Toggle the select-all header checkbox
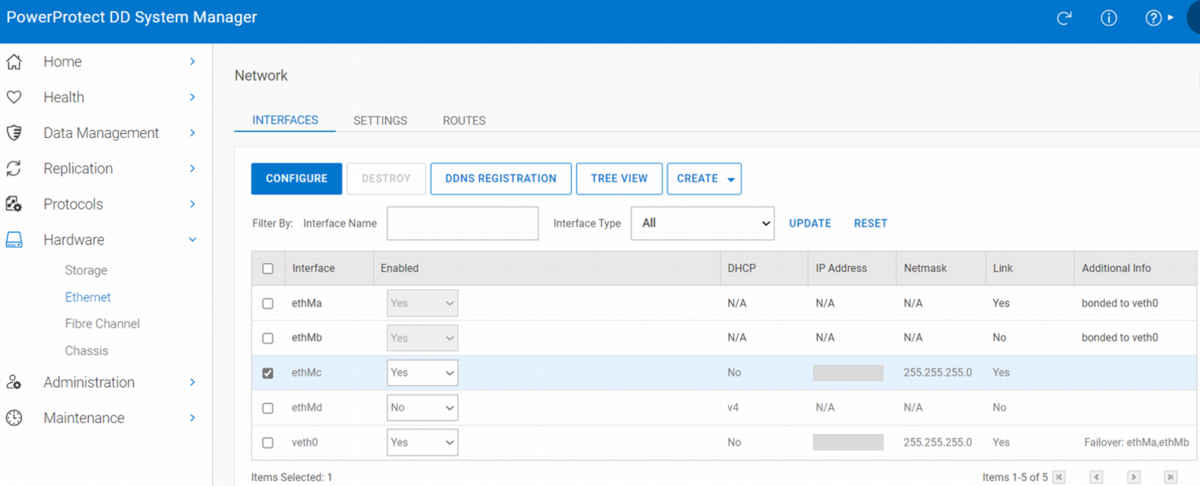This screenshot has width=1200, height=486. pos(267,269)
